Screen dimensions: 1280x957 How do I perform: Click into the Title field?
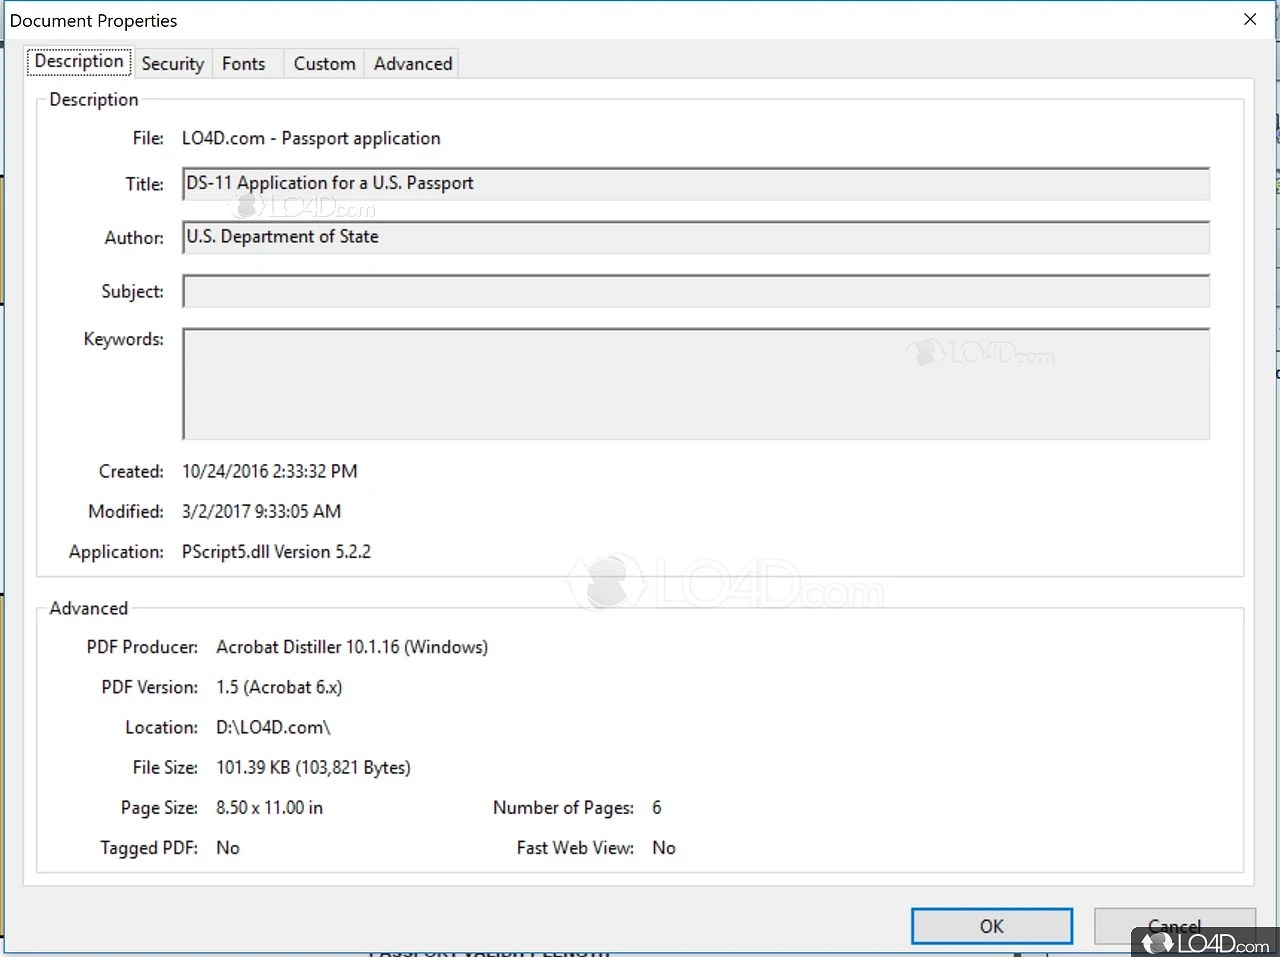696,184
